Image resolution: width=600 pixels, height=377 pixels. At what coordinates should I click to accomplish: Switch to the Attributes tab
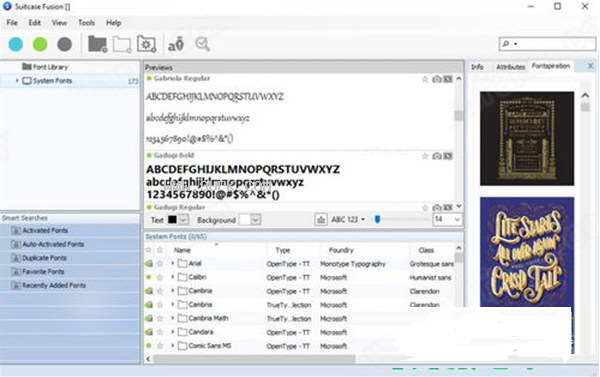click(x=510, y=67)
